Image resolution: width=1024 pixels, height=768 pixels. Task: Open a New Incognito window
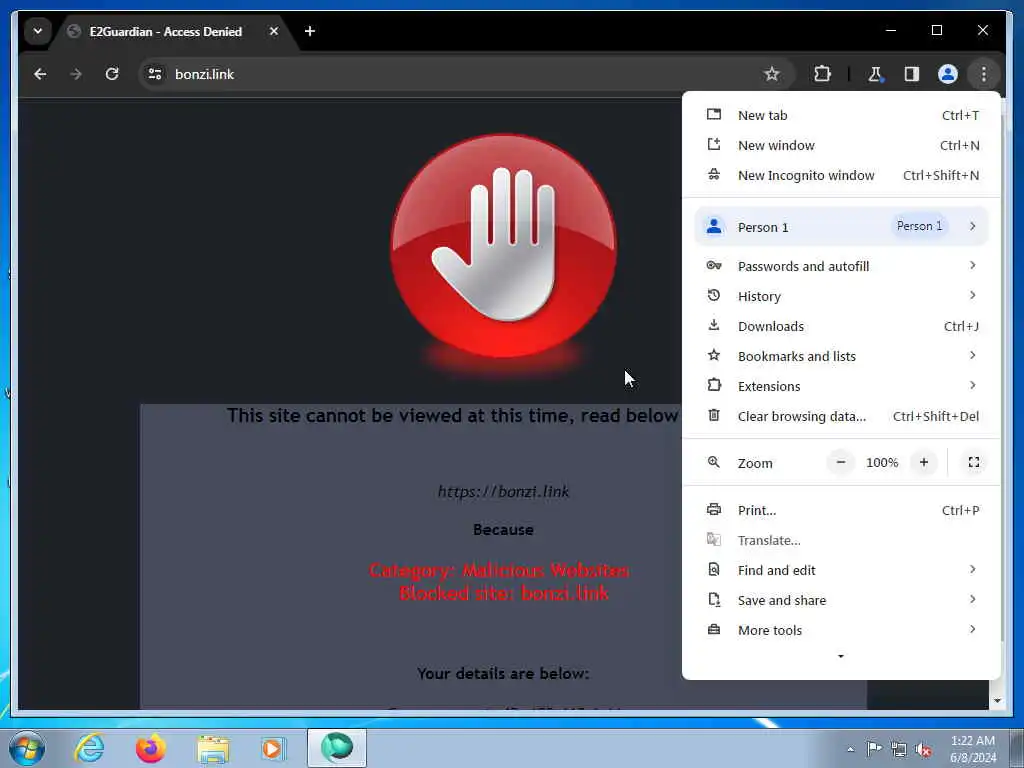click(x=841, y=175)
